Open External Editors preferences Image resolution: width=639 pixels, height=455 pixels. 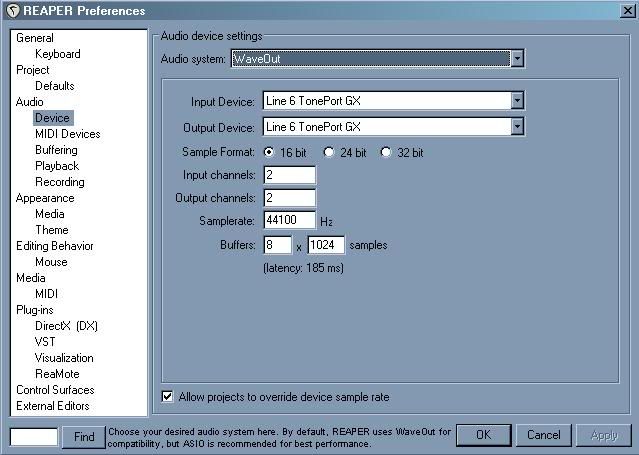click(x=53, y=406)
